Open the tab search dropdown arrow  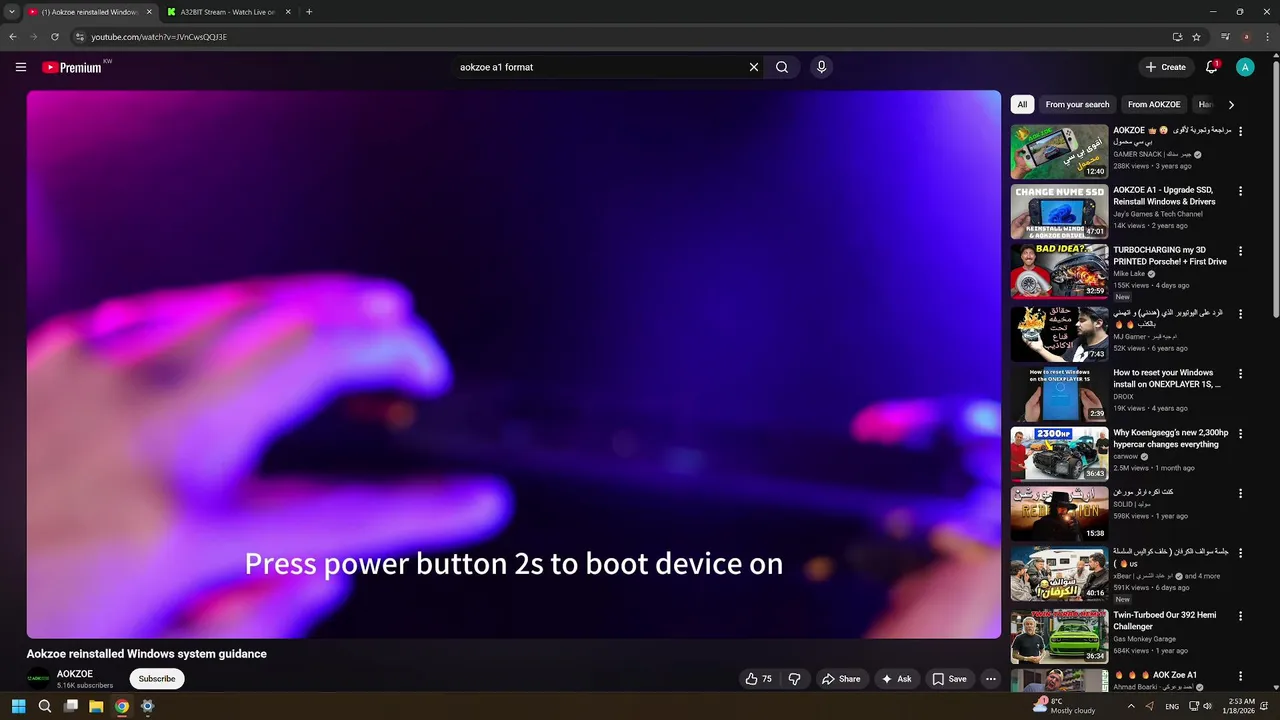point(11,12)
